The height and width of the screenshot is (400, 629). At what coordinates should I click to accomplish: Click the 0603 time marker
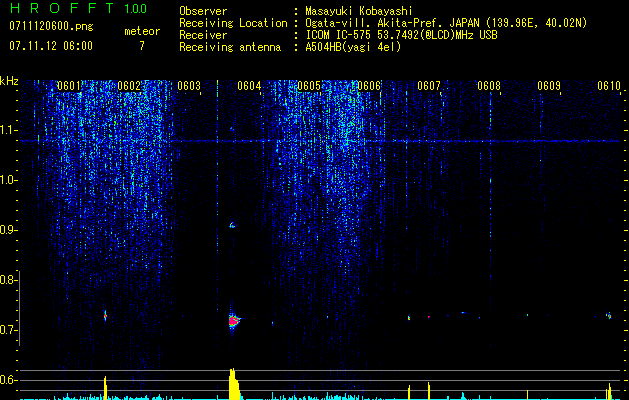click(189, 86)
